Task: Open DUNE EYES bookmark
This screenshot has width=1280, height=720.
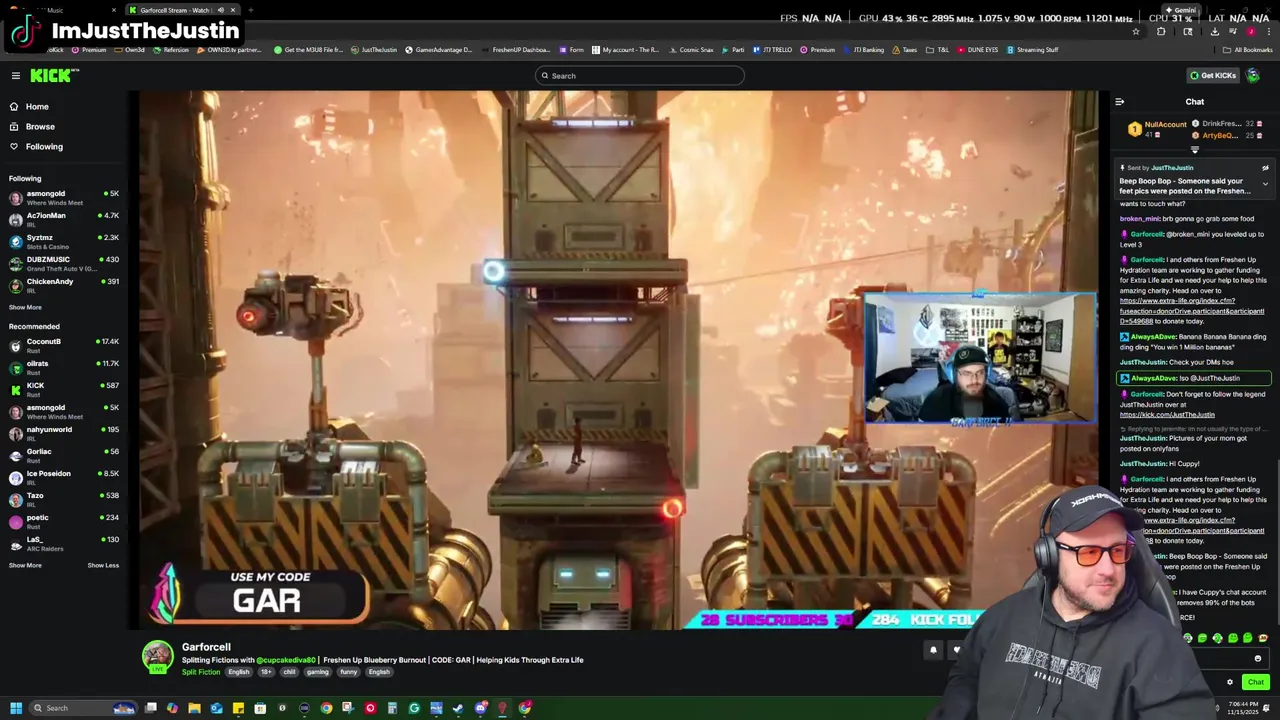Action: click(x=978, y=50)
